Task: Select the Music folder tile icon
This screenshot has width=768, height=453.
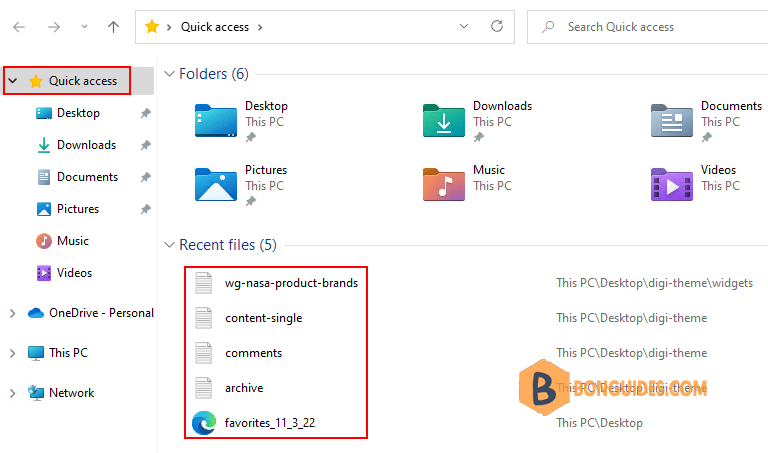Action: pos(443,185)
